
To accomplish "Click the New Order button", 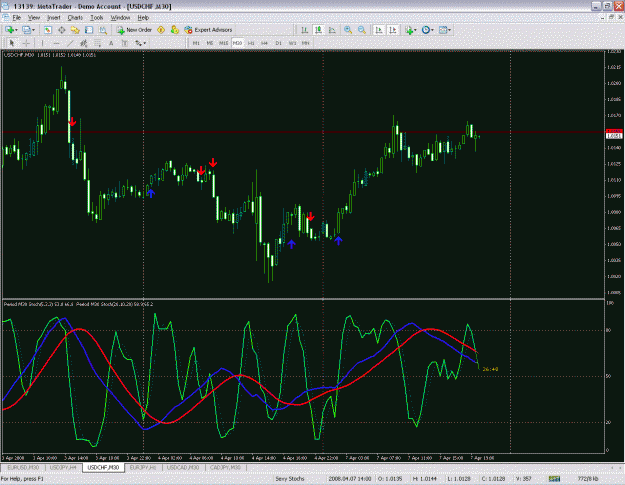I will click(x=134, y=30).
